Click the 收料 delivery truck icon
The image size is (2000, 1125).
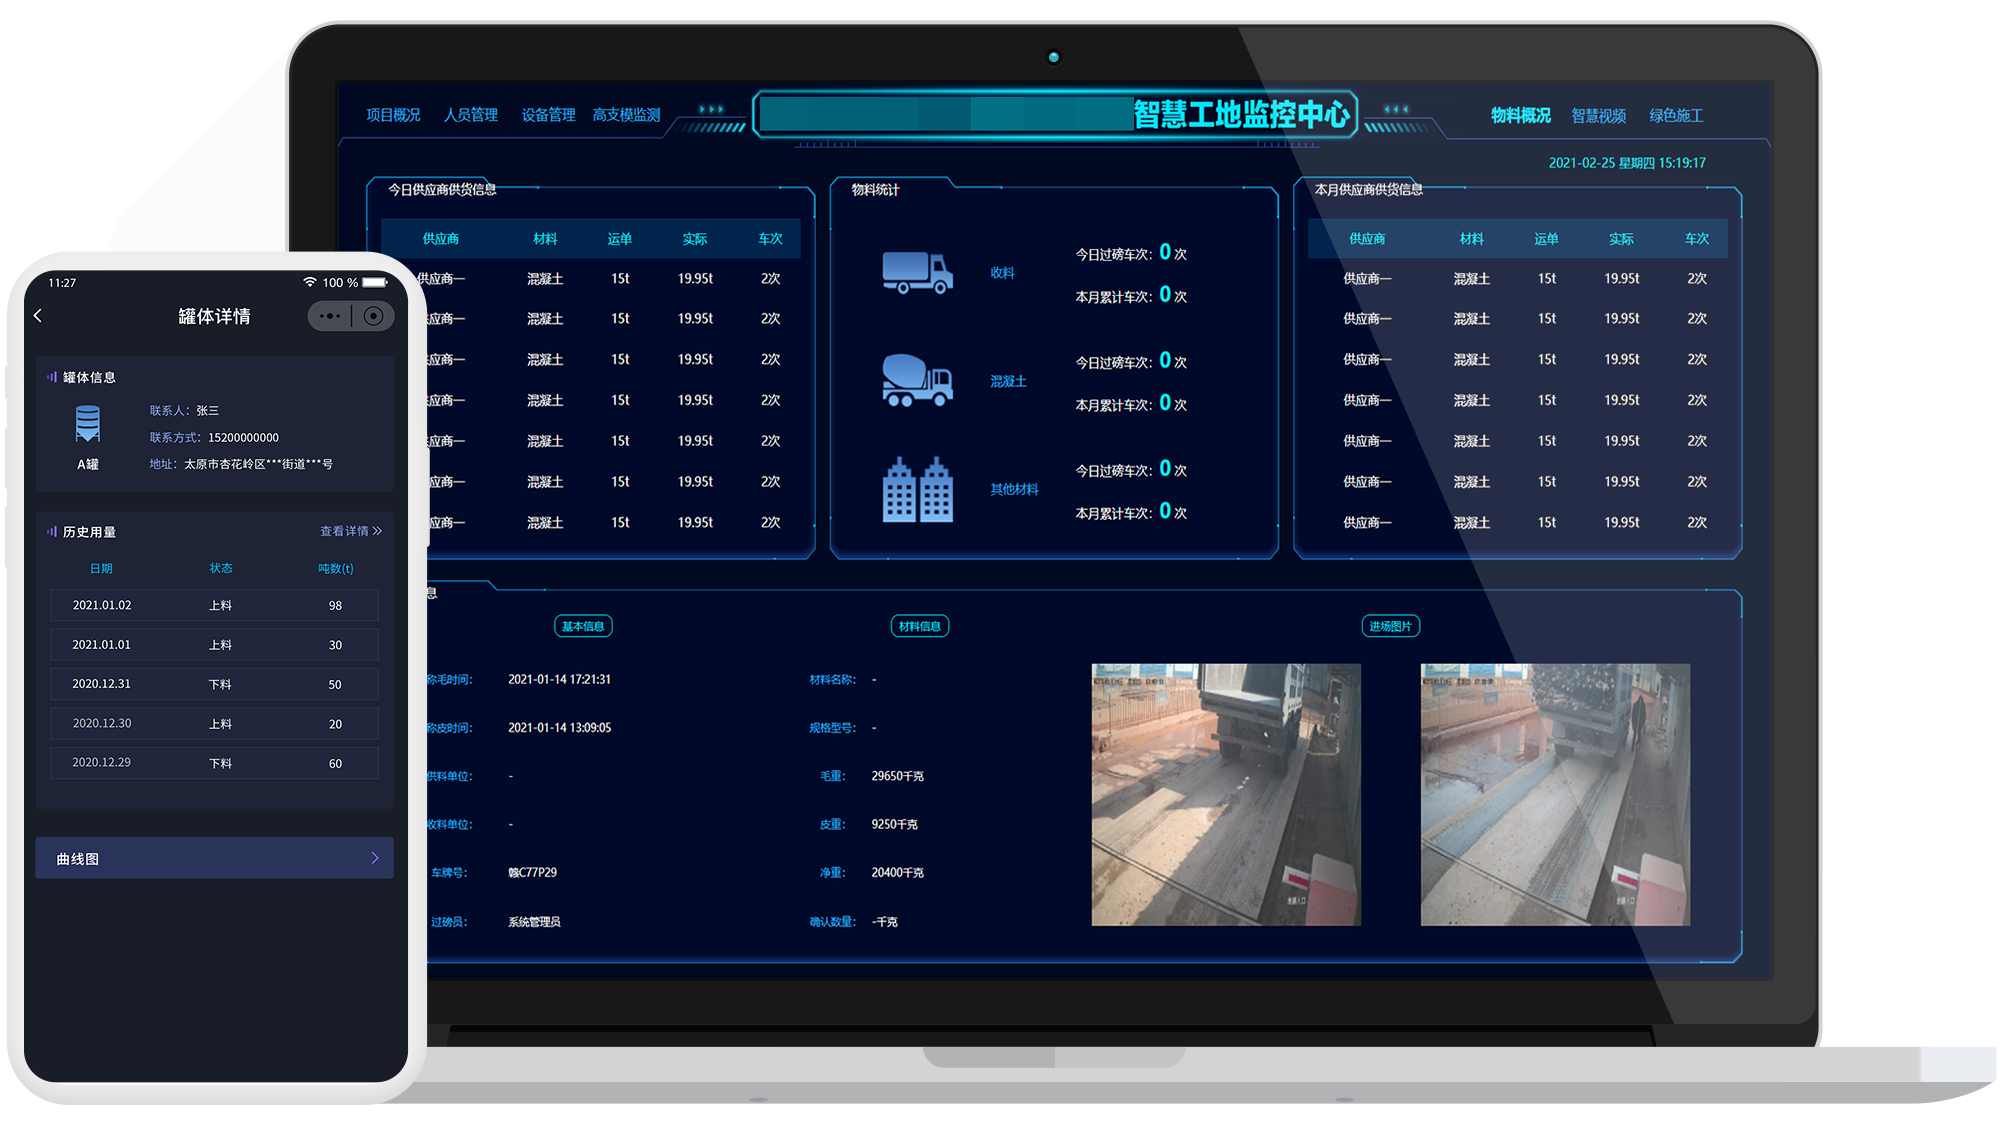(917, 272)
